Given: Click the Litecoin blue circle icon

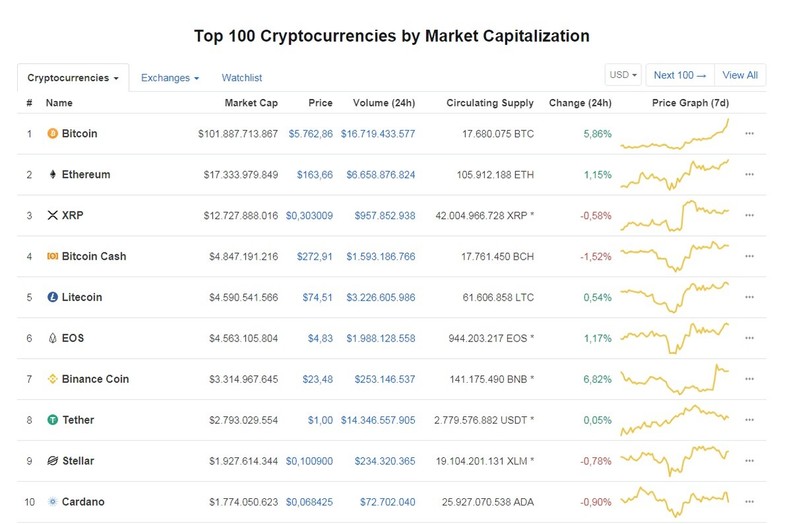Looking at the screenshot, I should [53, 297].
